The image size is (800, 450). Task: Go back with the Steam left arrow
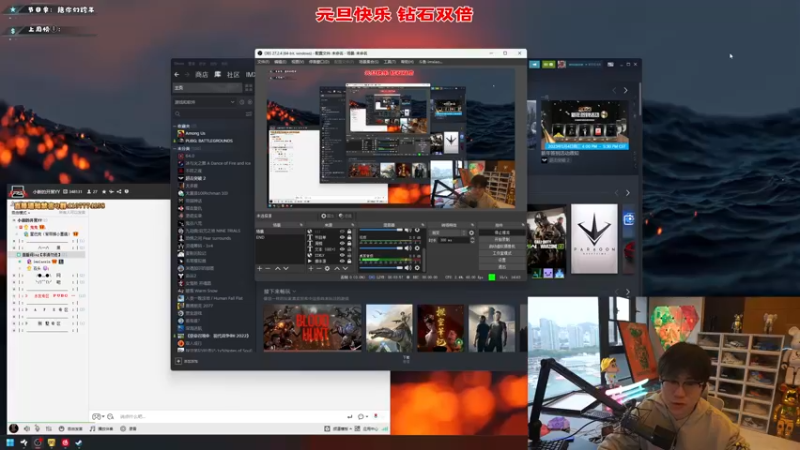click(x=177, y=74)
